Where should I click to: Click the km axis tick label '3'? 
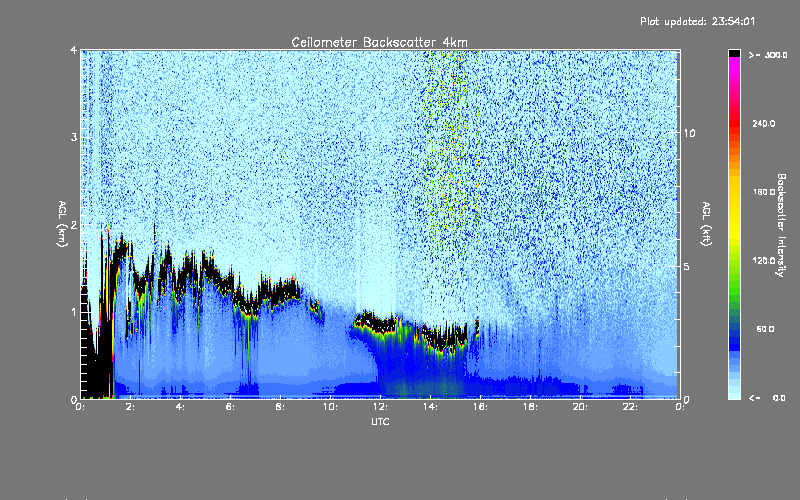pyautogui.click(x=74, y=137)
